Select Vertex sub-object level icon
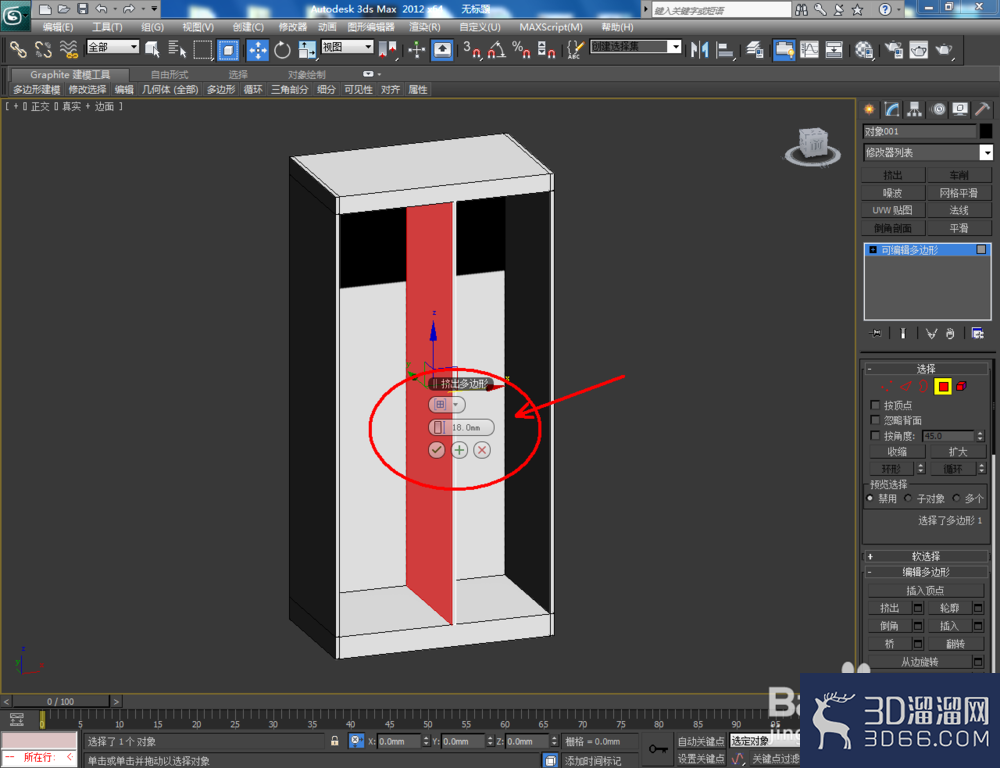This screenshot has height=768, width=1000. tap(886, 386)
